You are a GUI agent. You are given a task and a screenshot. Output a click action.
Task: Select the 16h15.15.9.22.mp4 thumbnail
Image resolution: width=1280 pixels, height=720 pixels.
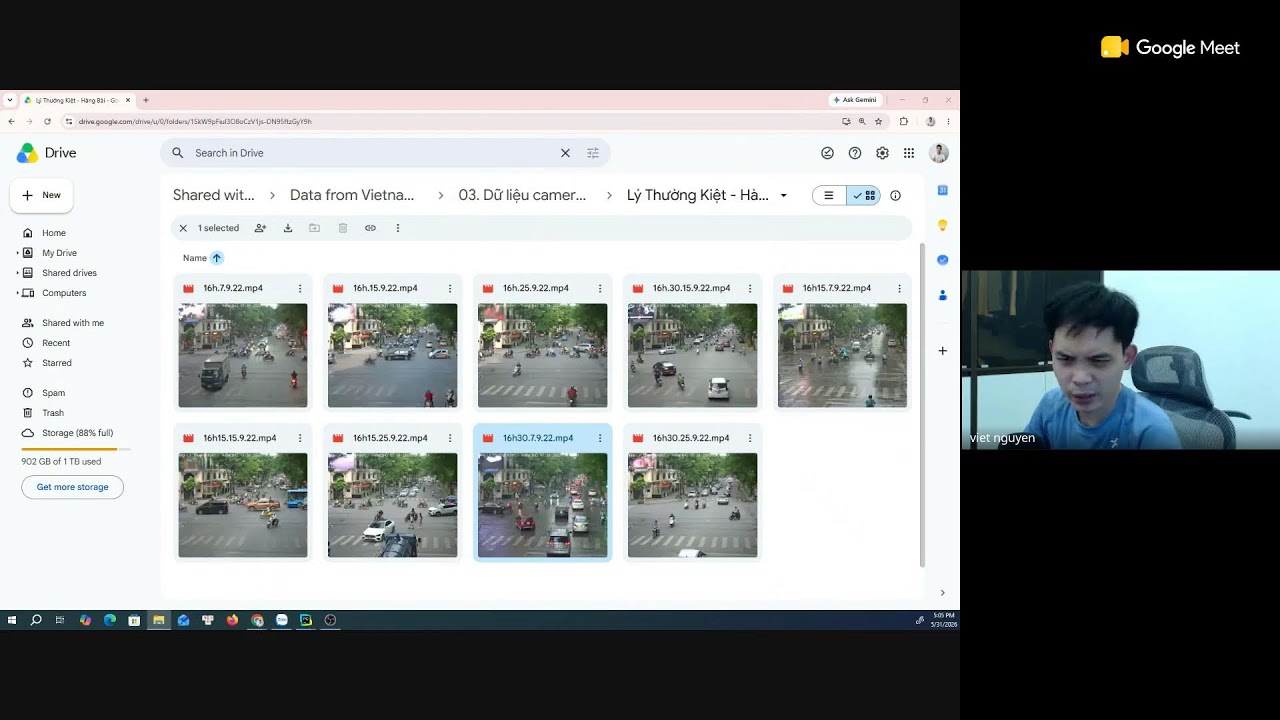pos(243,505)
